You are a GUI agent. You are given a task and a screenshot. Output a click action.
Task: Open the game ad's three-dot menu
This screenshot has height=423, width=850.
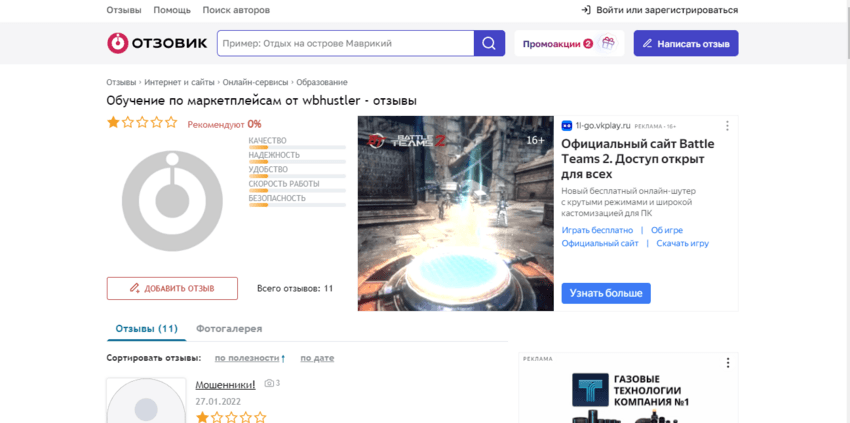point(727,126)
